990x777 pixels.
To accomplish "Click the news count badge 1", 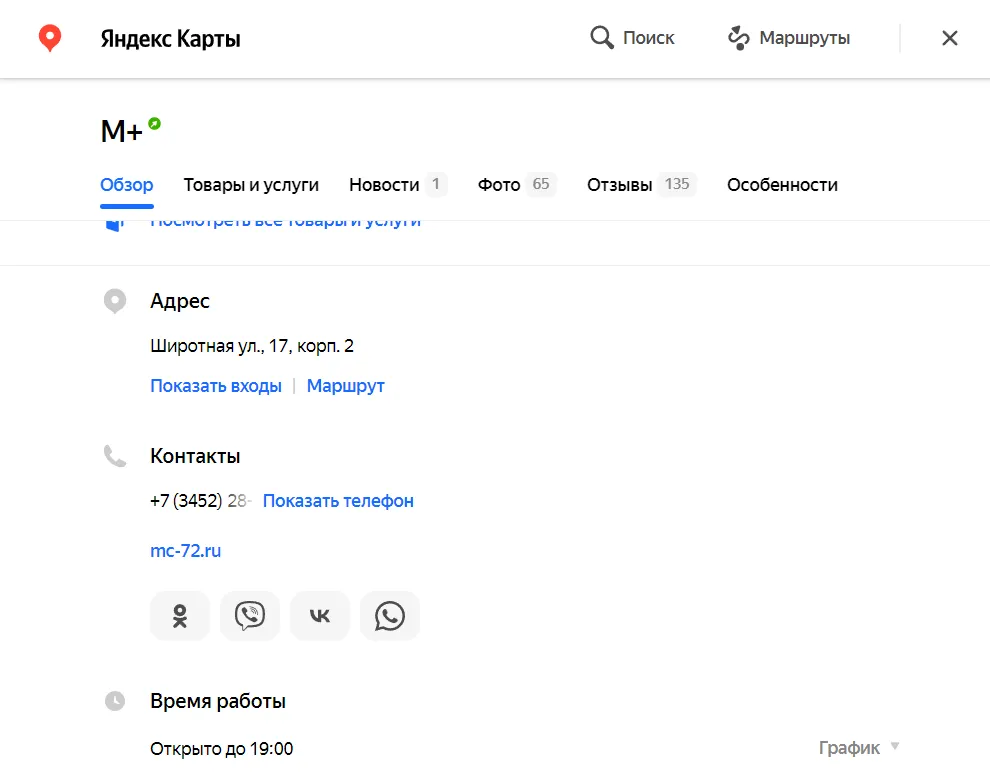I will pyautogui.click(x=436, y=184).
